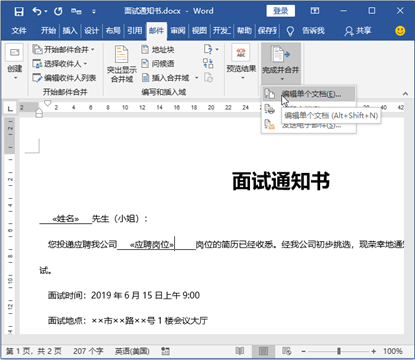Open the 创建 envelope dropdown
This screenshot has height=360, width=415.
[x=15, y=63]
